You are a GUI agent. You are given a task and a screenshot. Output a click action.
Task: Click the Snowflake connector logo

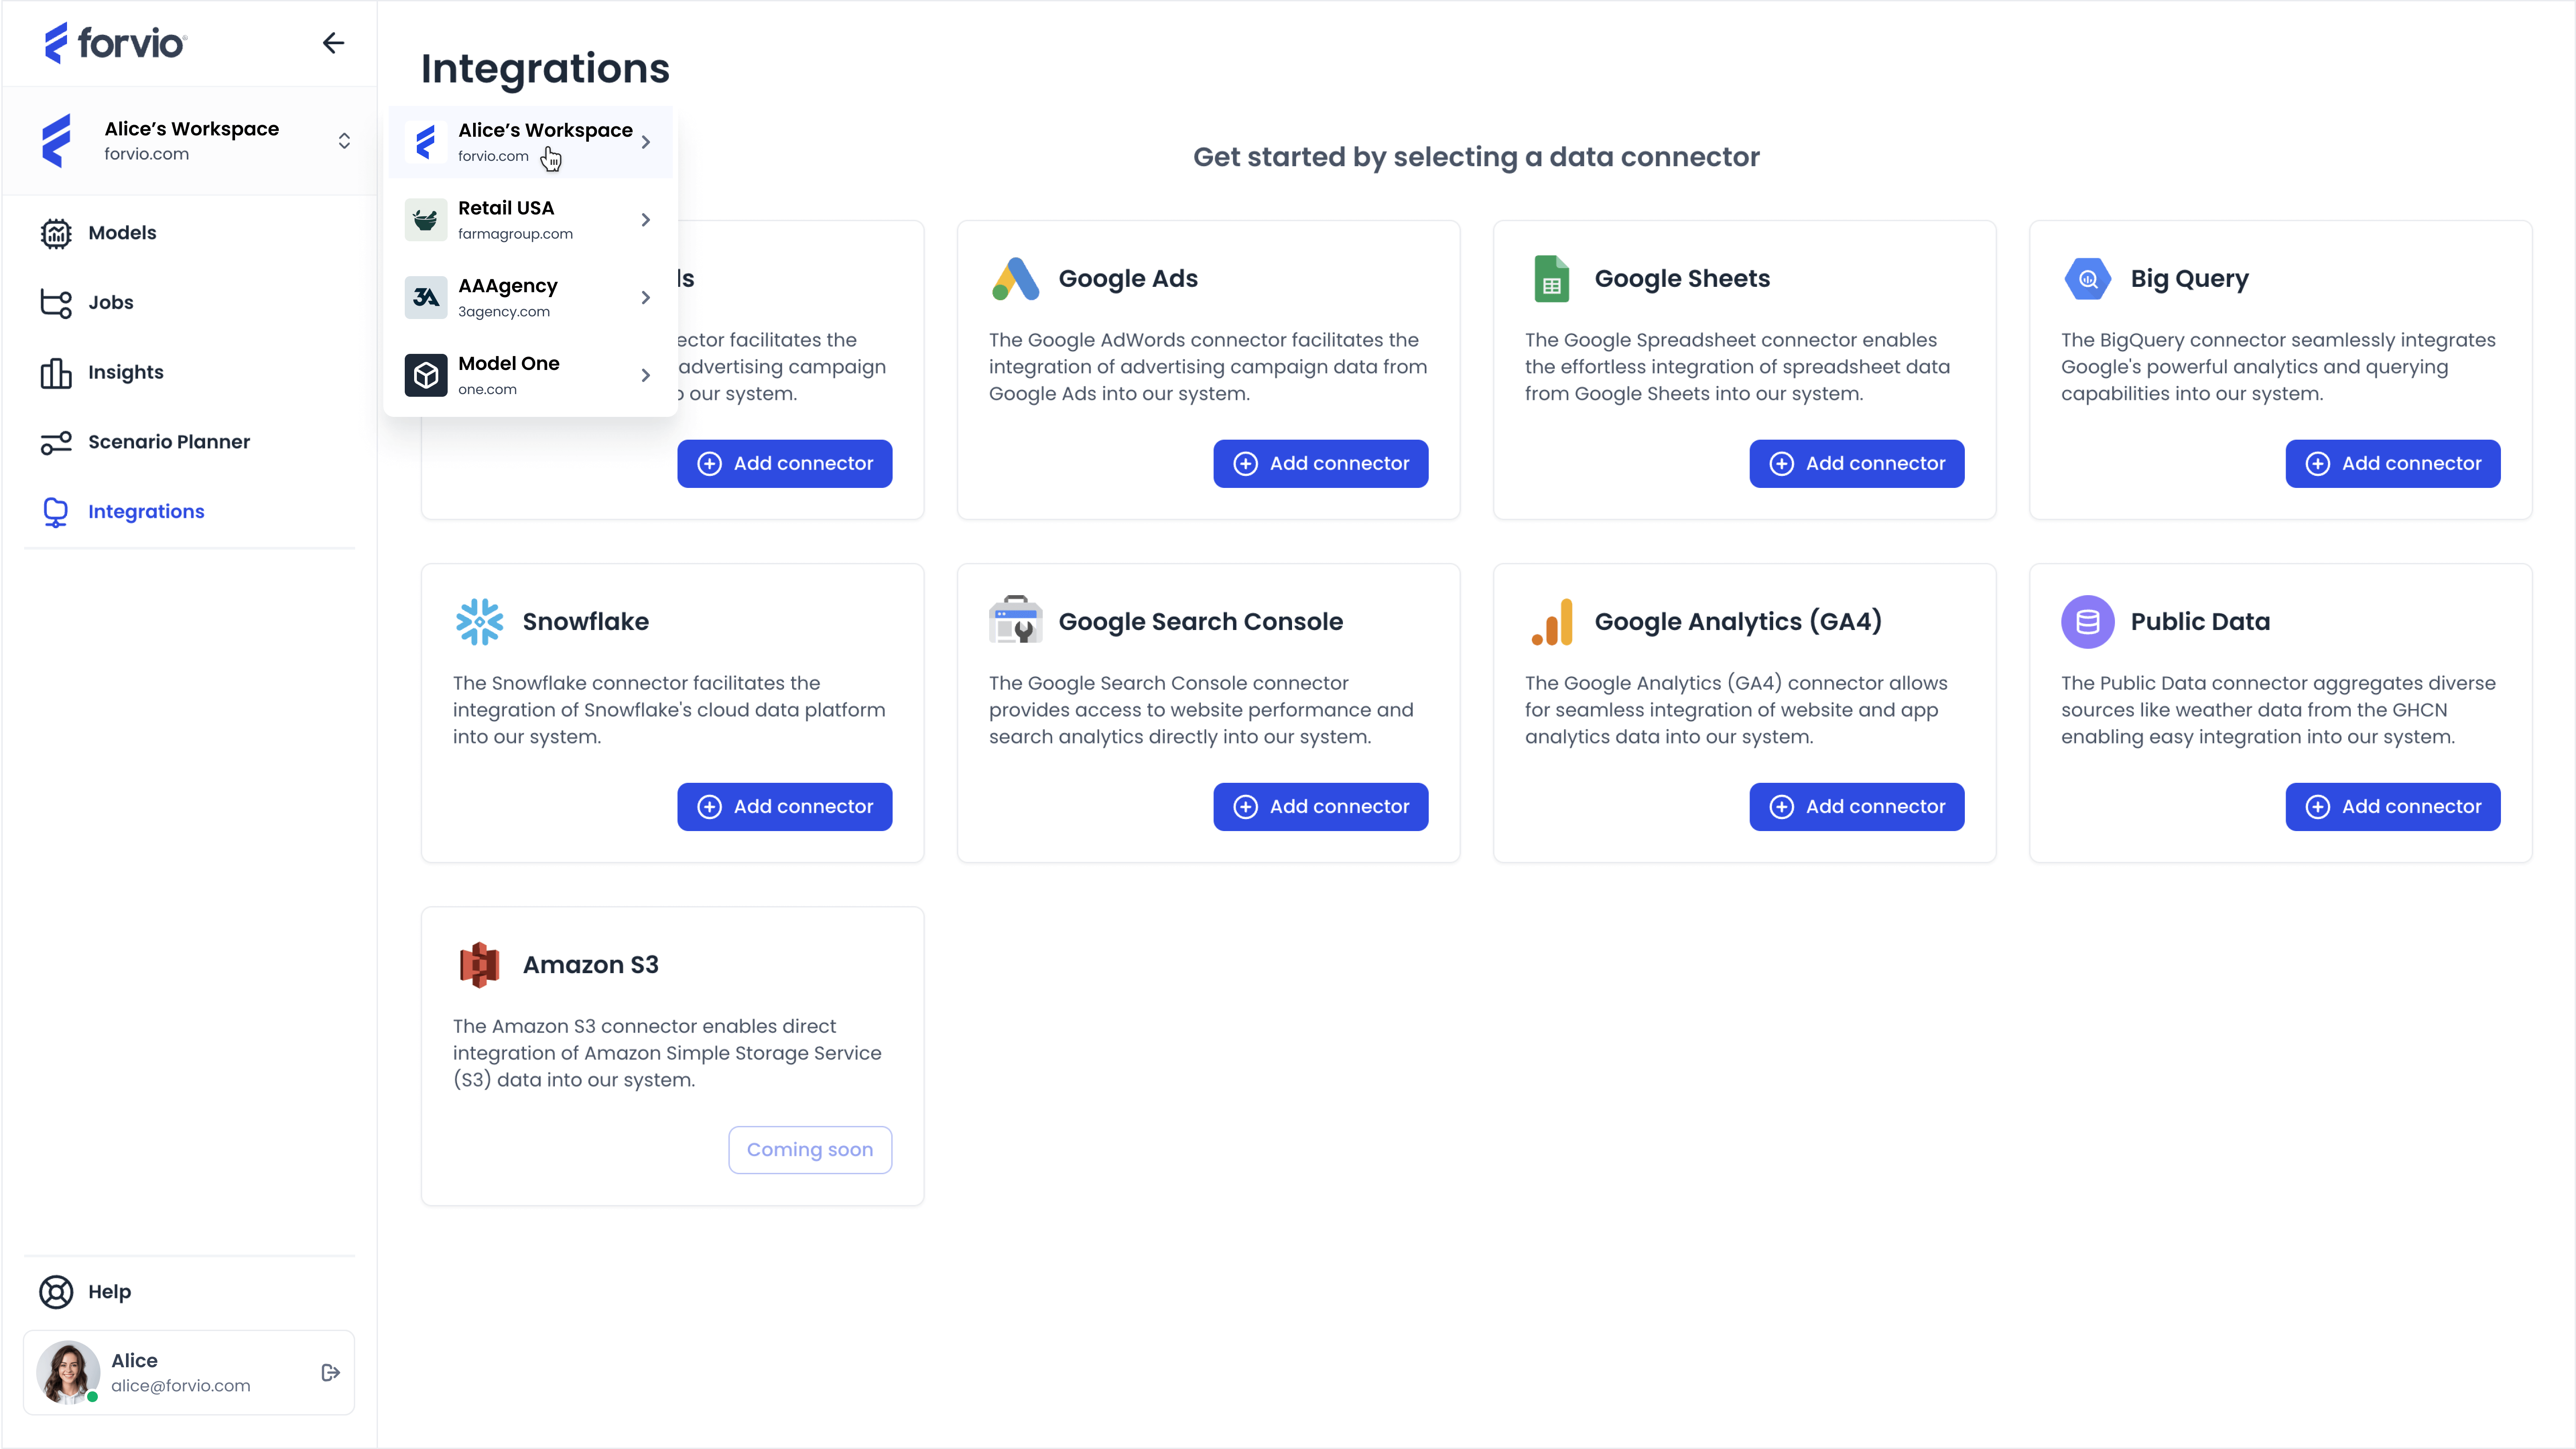coord(479,621)
